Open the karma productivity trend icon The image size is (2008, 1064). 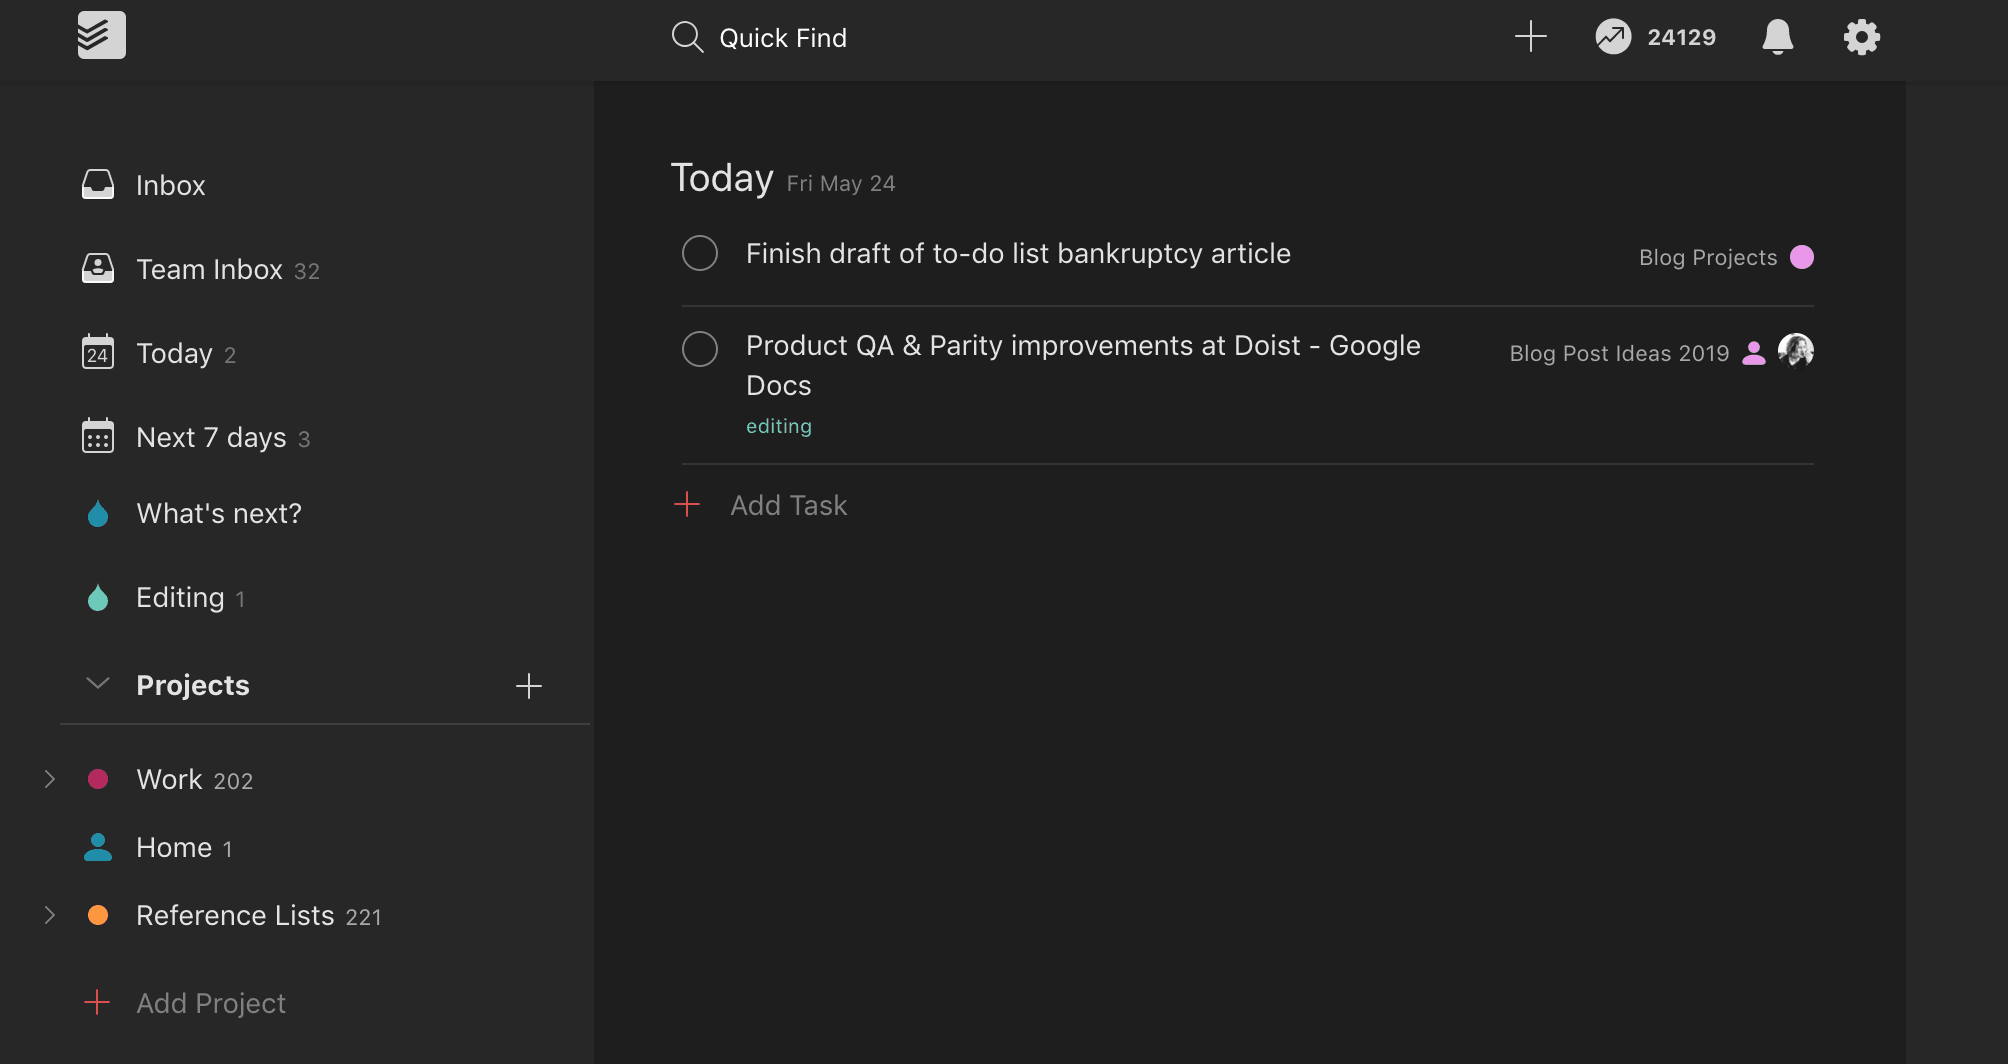coord(1612,37)
